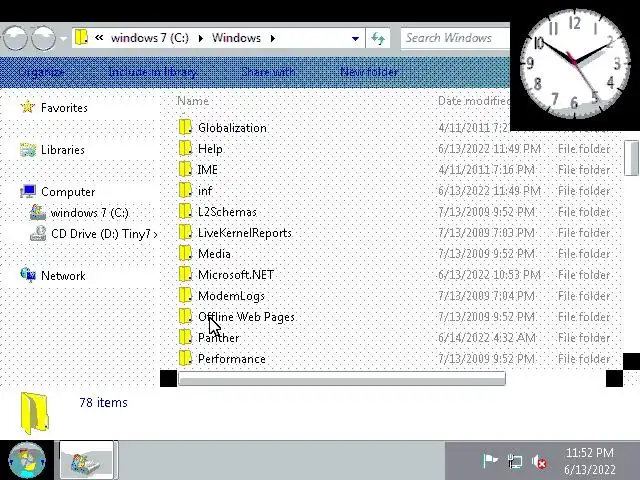Select the inf folder name
The height and width of the screenshot is (480, 640).
click(x=205, y=191)
